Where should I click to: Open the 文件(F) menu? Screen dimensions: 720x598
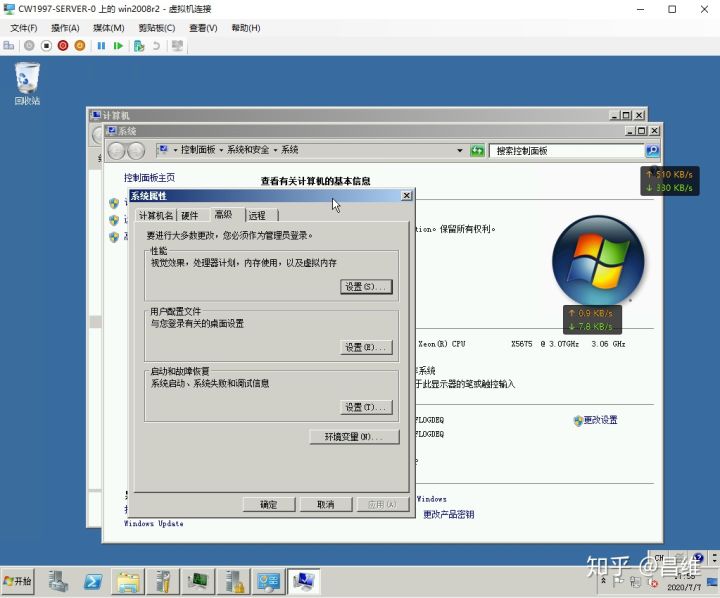pyautogui.click(x=23, y=28)
